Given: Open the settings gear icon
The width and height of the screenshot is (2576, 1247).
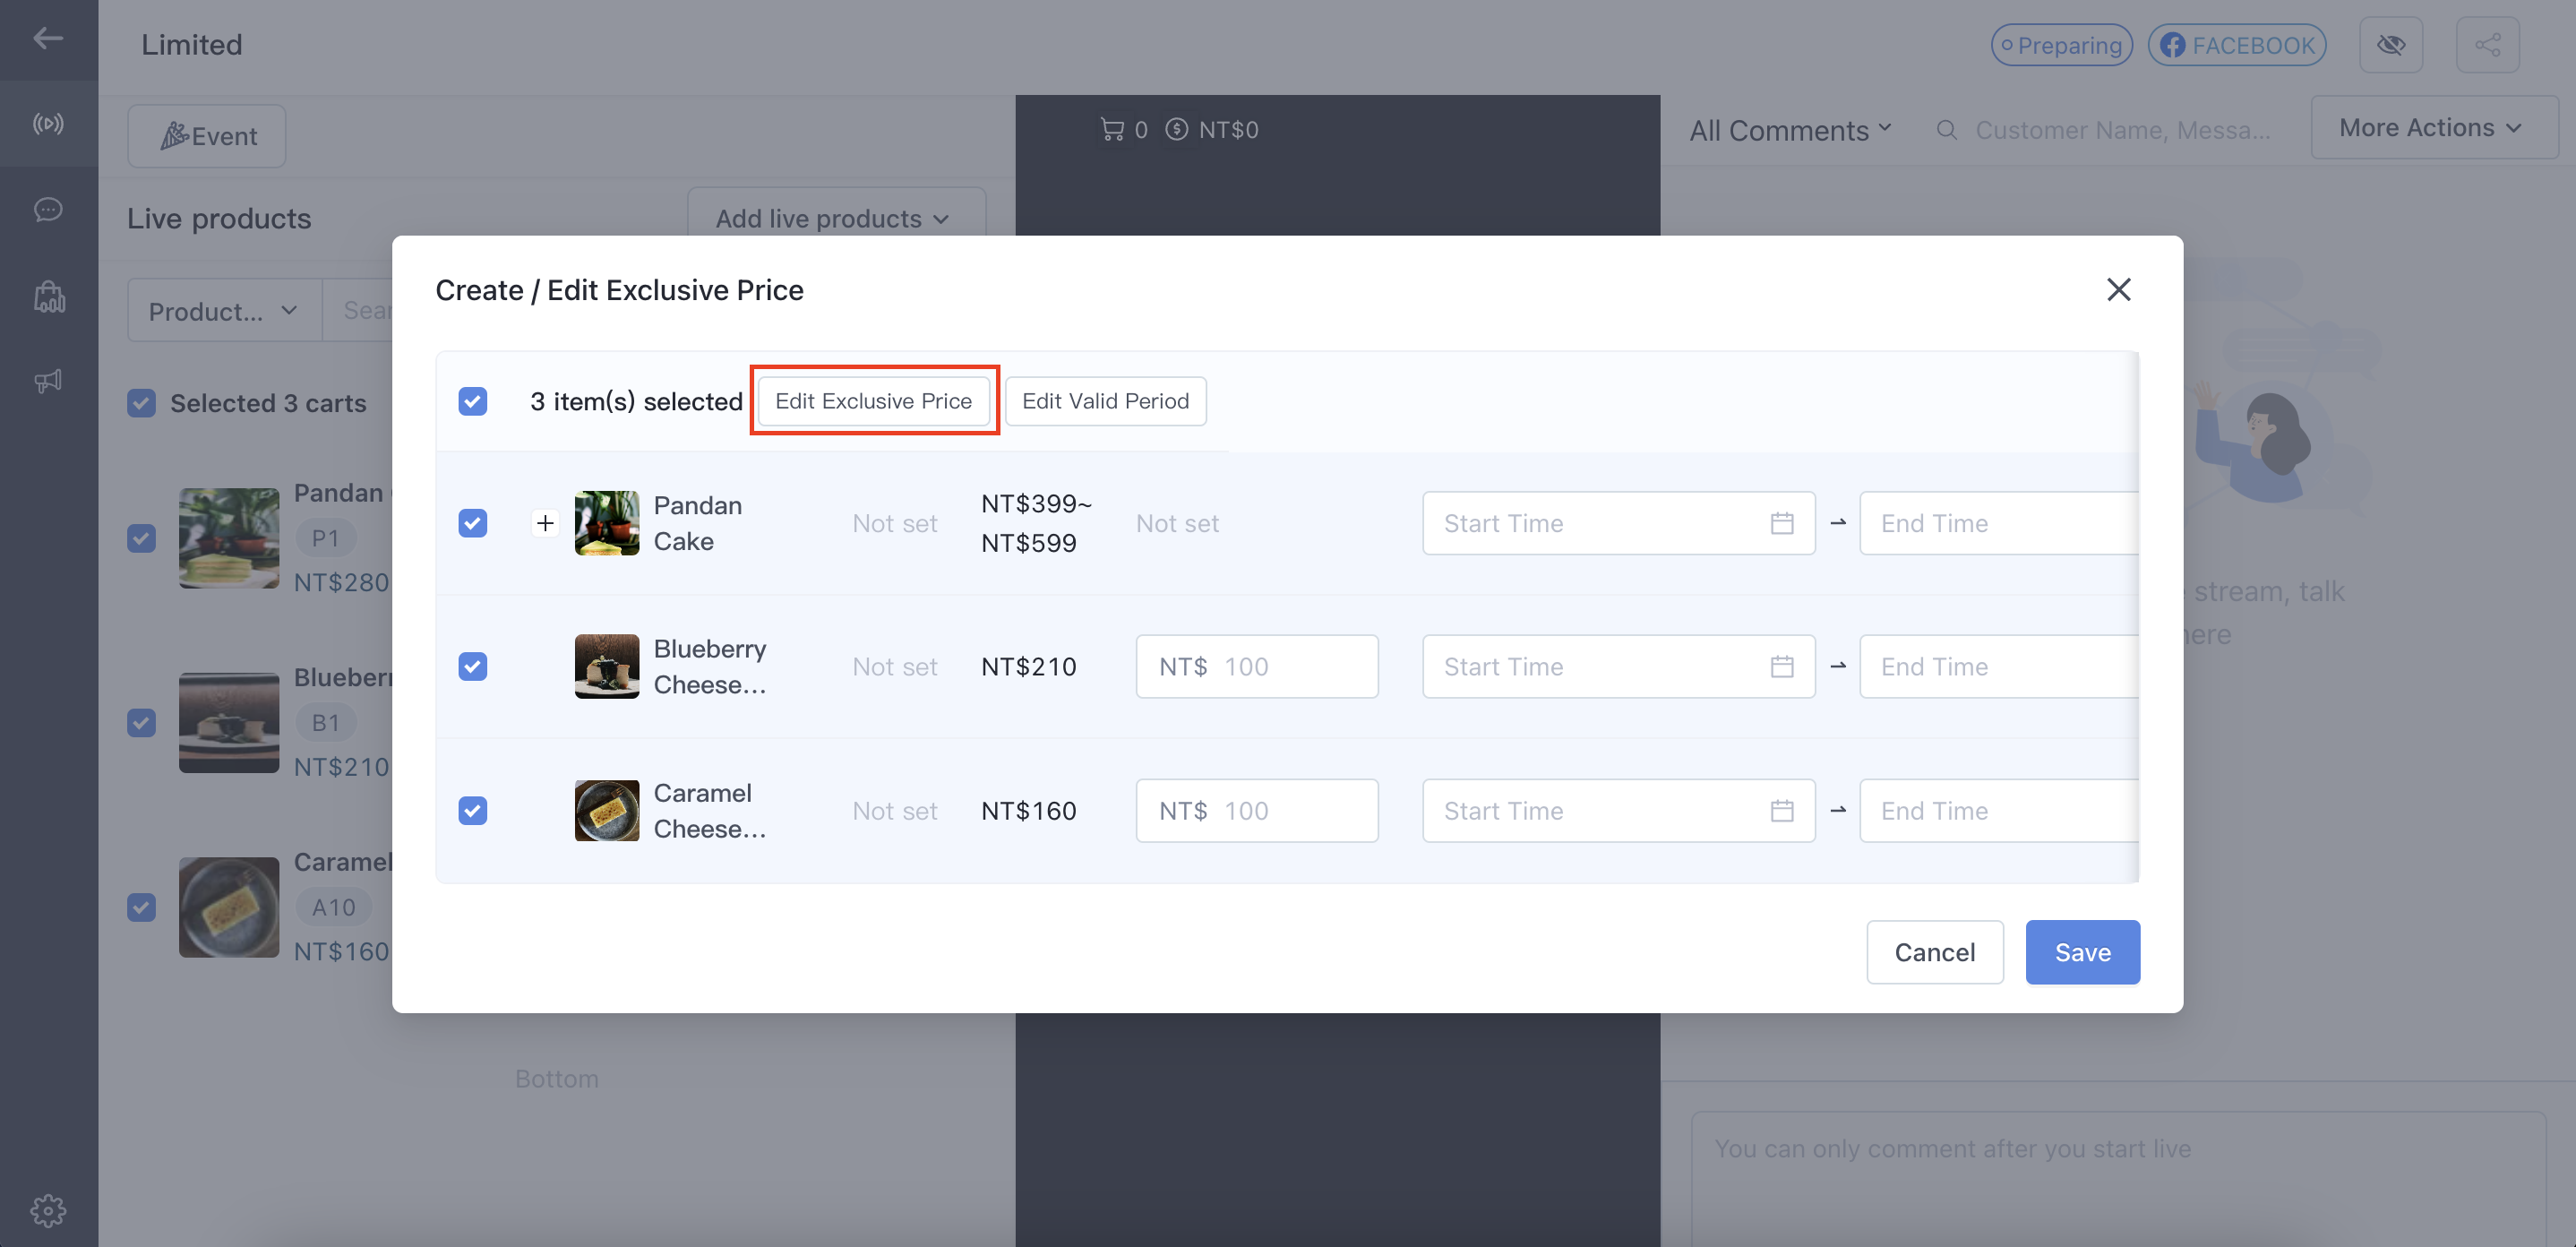Looking at the screenshot, I should (x=48, y=1211).
